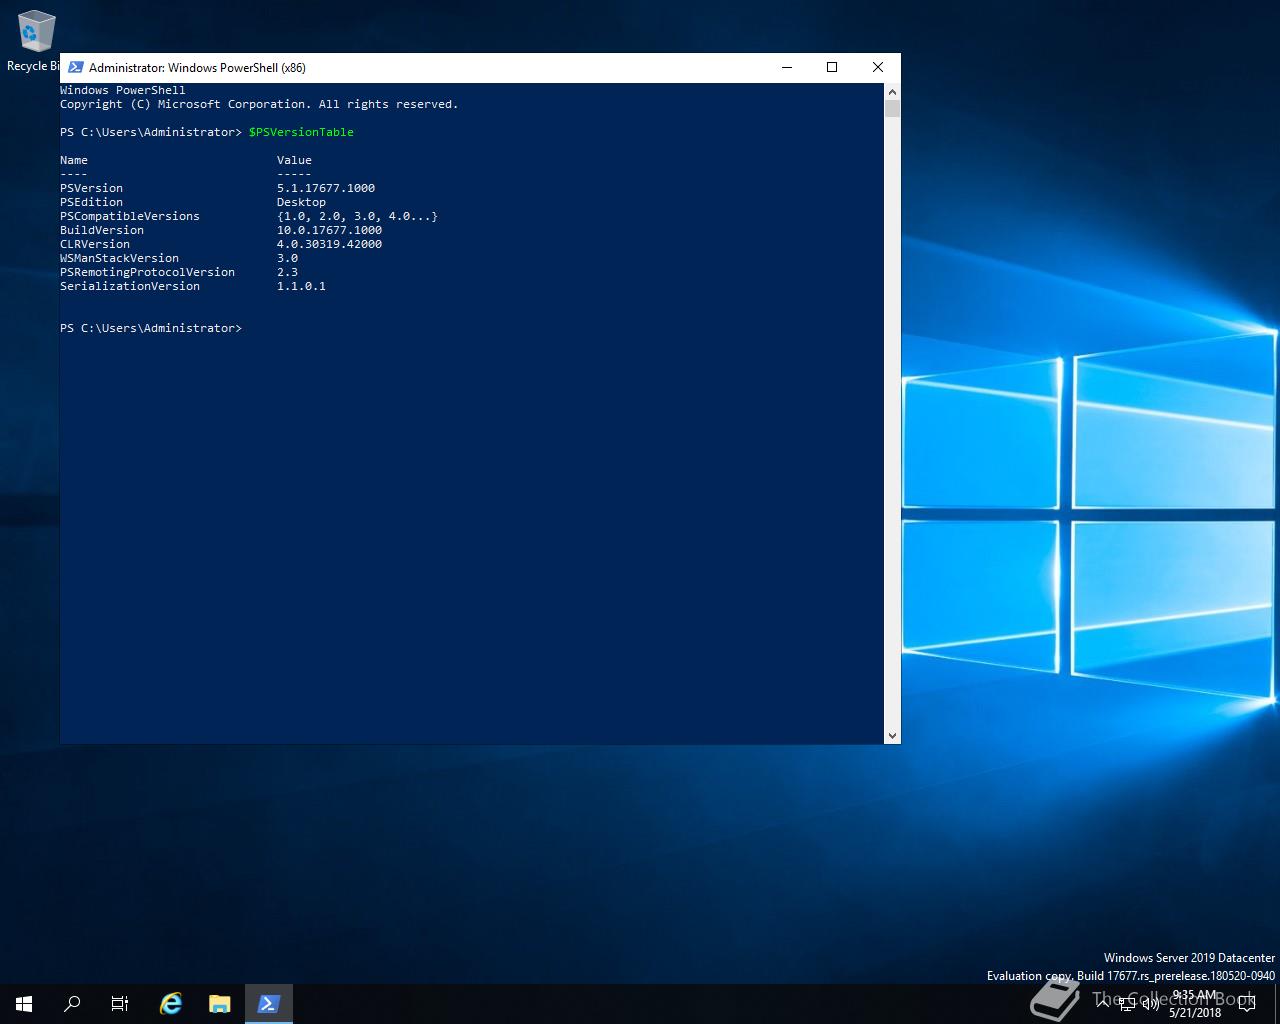
Task: Open the taskbar clock and date
Action: coord(1194,1004)
